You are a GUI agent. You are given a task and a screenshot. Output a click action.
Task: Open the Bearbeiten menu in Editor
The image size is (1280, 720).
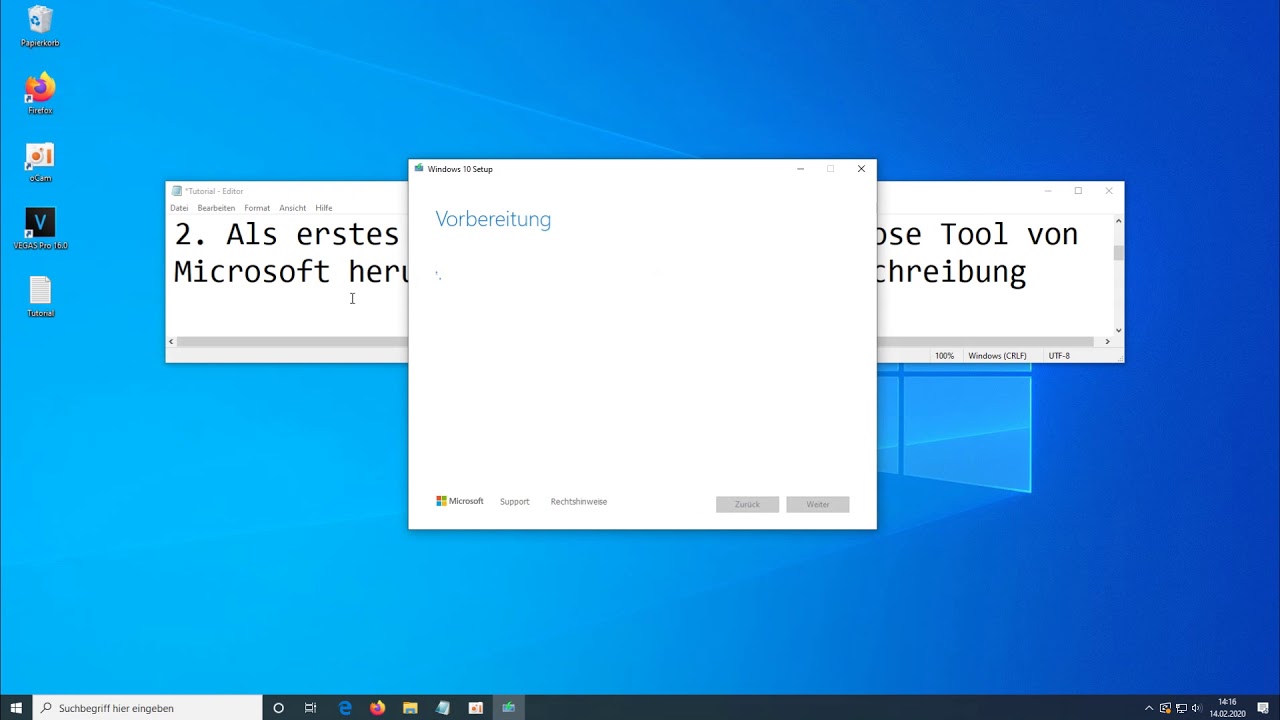pos(216,208)
